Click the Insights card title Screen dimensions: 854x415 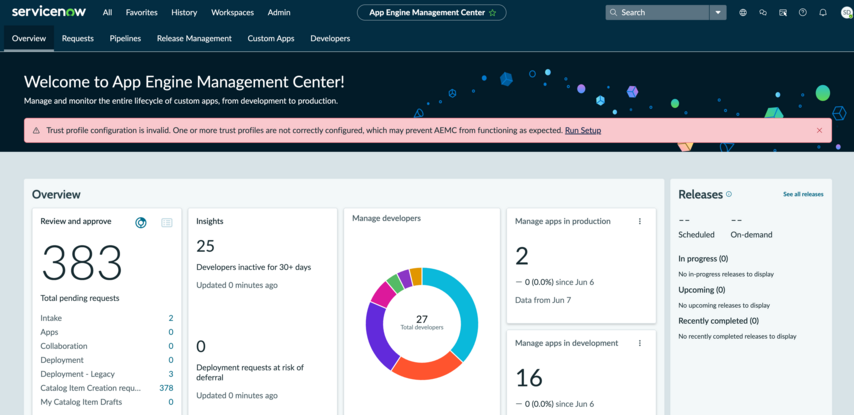pyautogui.click(x=210, y=221)
